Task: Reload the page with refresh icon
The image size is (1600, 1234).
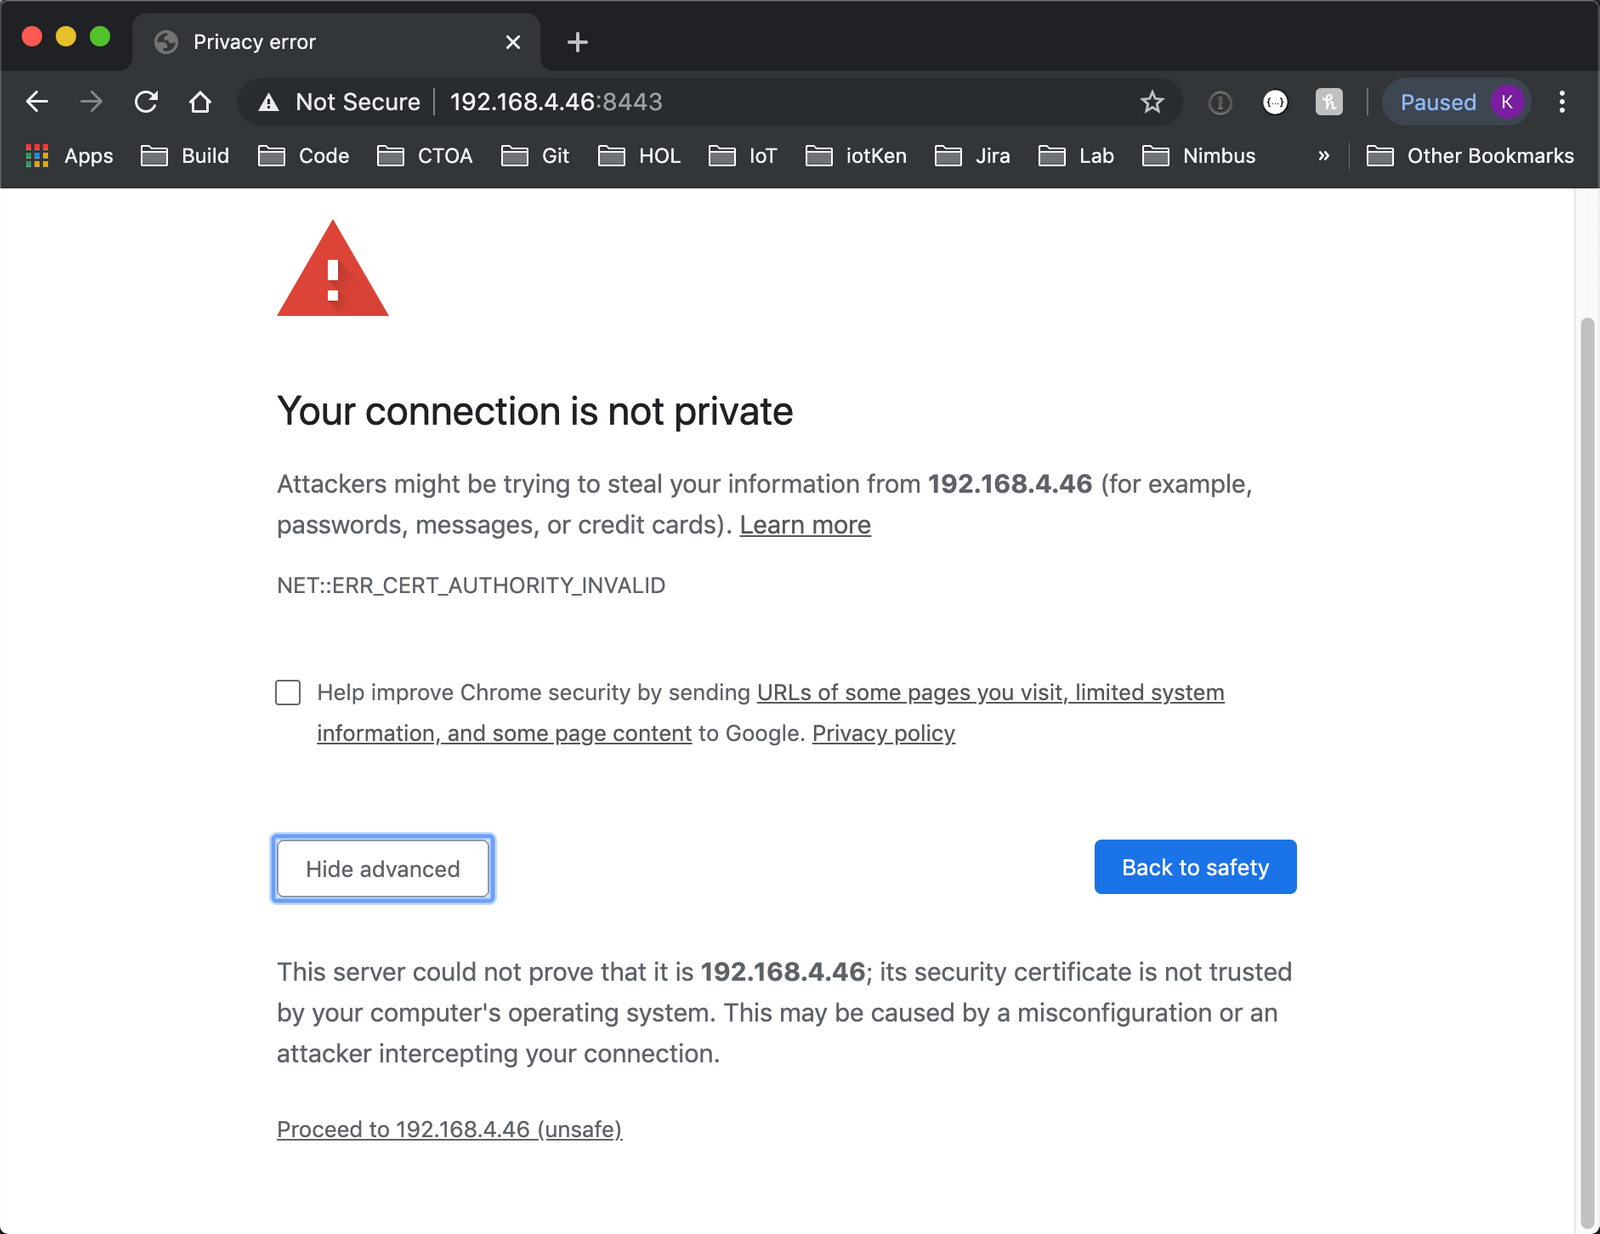Action: [146, 102]
